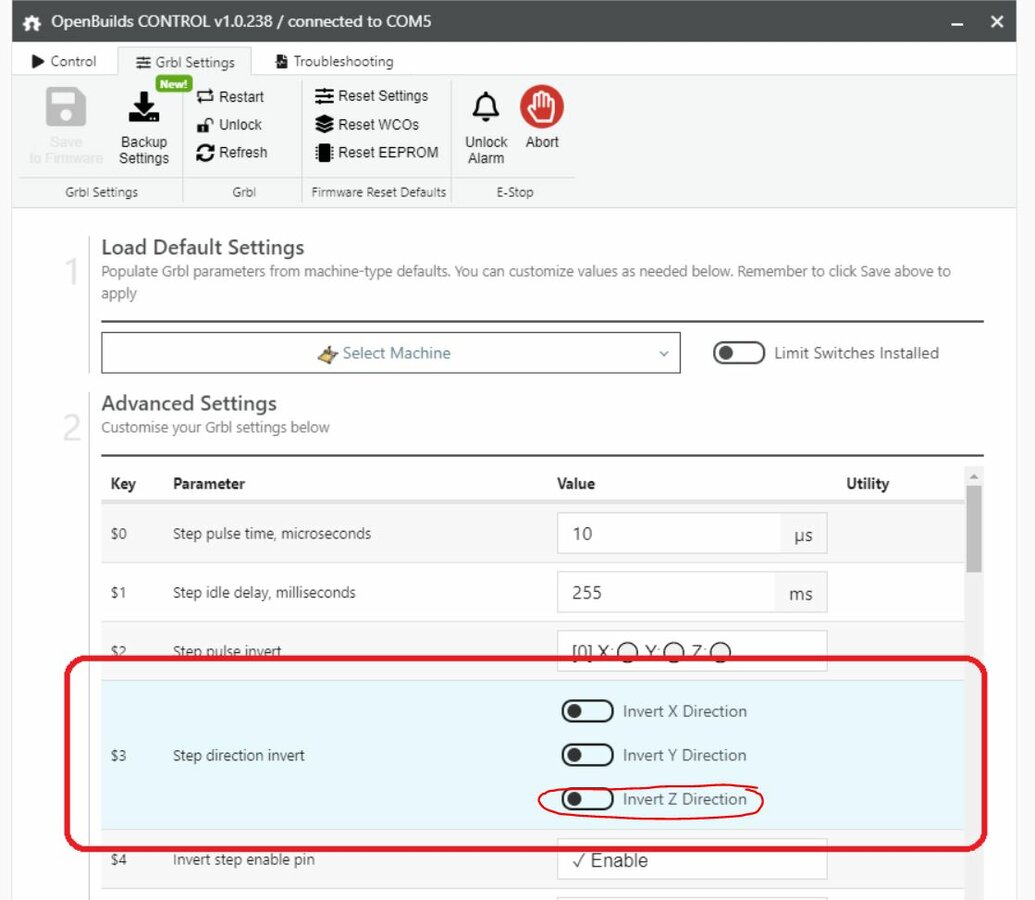Click Reset Settings in Firmware Reset Defaults
The width and height of the screenshot is (1035, 900).
(x=371, y=96)
